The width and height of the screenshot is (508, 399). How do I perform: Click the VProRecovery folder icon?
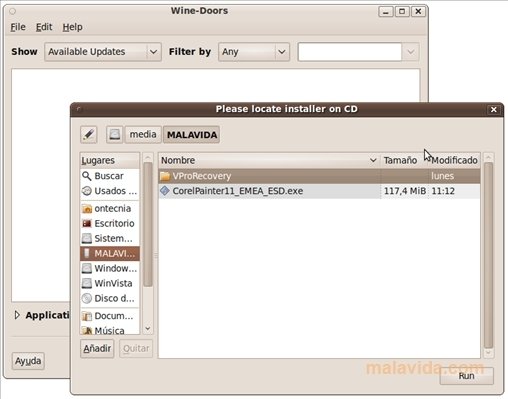pyautogui.click(x=165, y=176)
